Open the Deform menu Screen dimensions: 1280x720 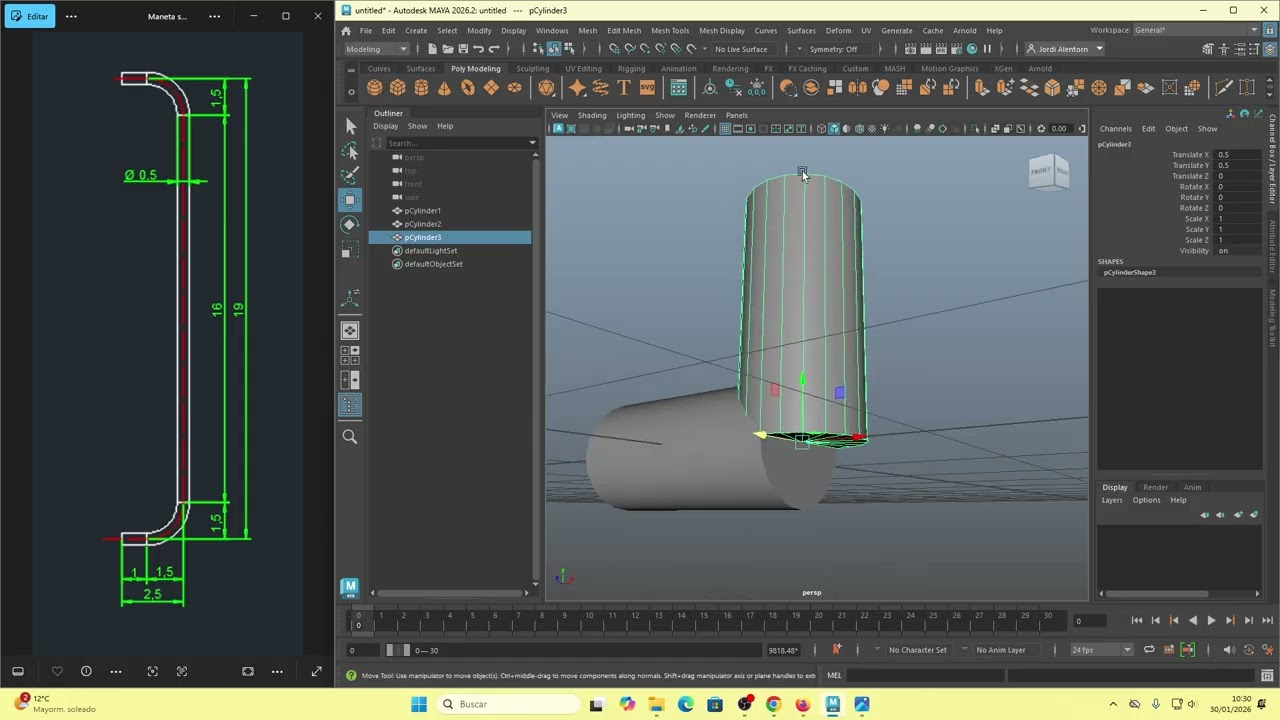click(838, 30)
